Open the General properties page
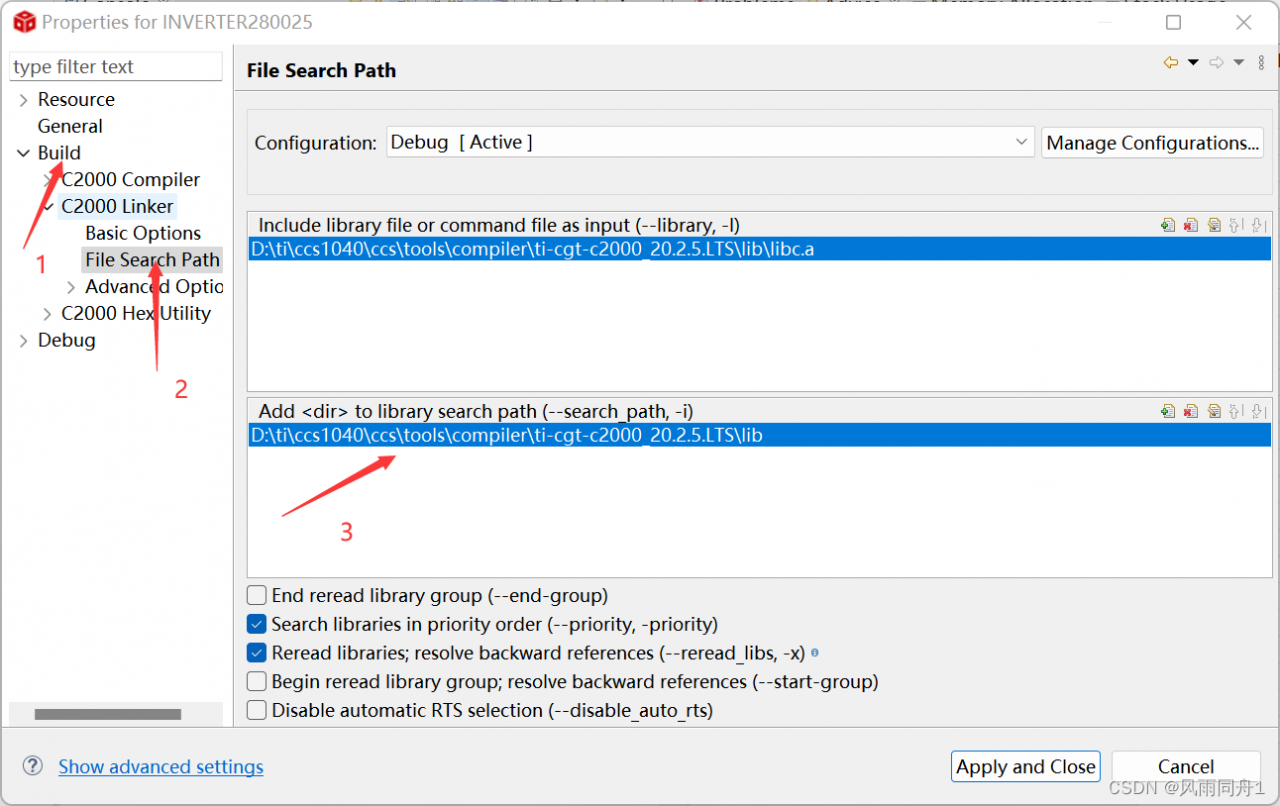Viewport: 1280px width, 806px height. pyautogui.click(x=70, y=126)
